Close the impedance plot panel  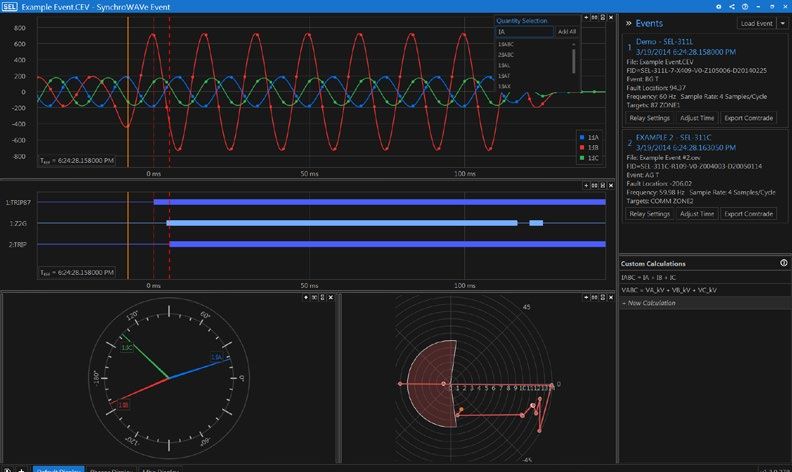coord(611,297)
